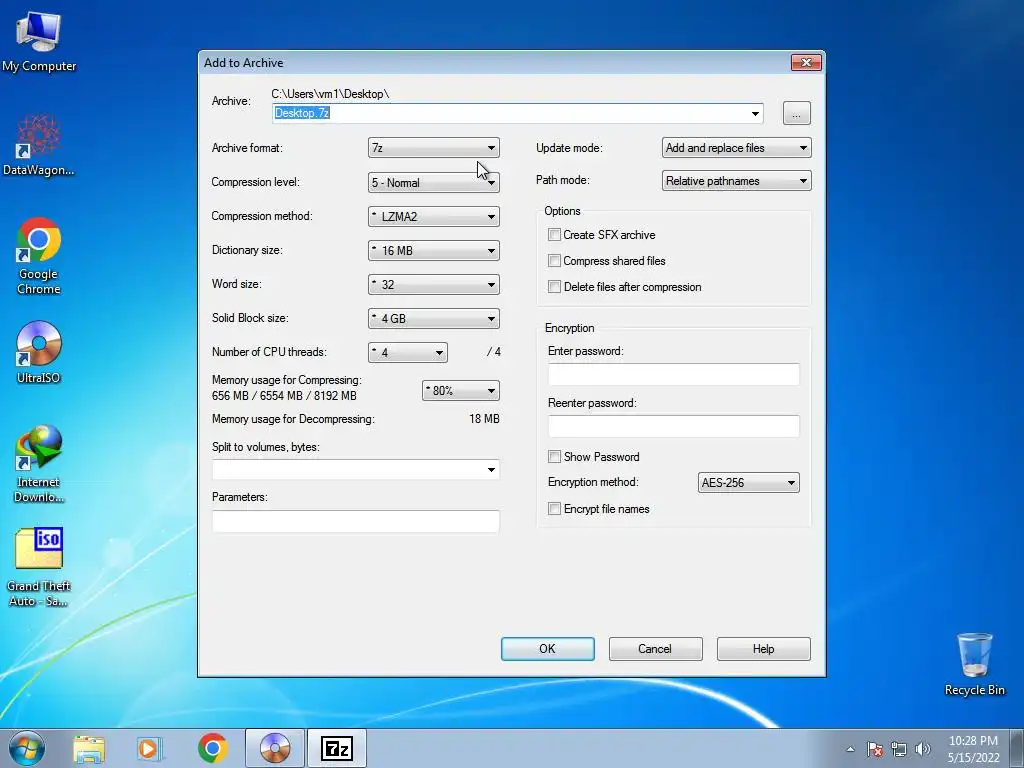Expand Compression level dropdown
1024x768 pixels.
pos(434,182)
